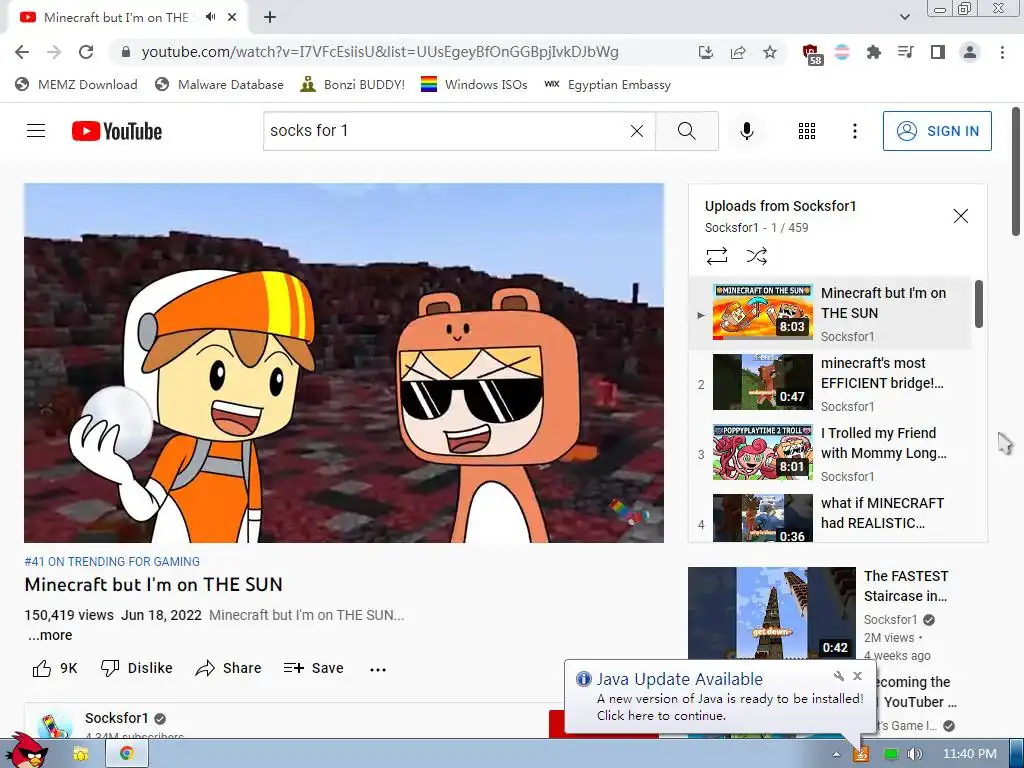Close the Uploads from Socksfor1 playlist panel
The width and height of the screenshot is (1024, 768).
(960, 216)
